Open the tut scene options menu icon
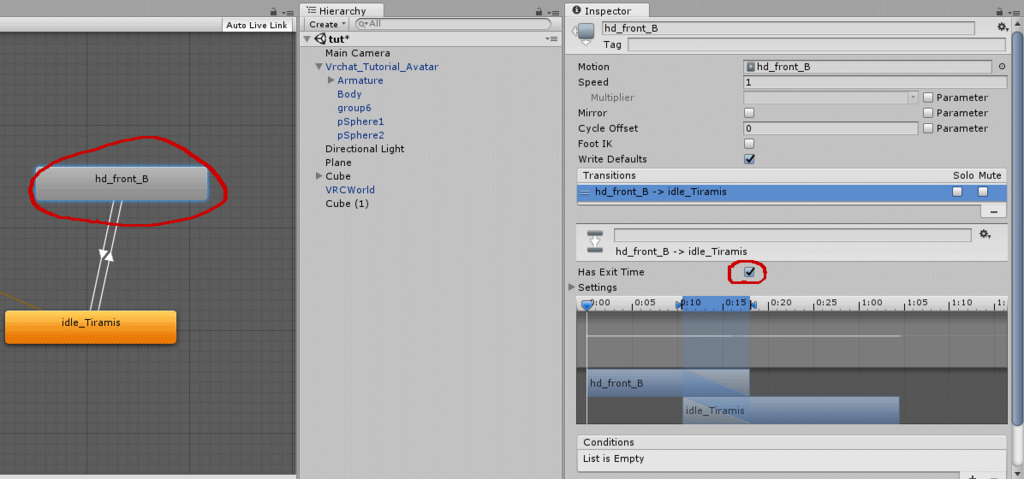Screen dimensions: 1024x479 coord(552,39)
